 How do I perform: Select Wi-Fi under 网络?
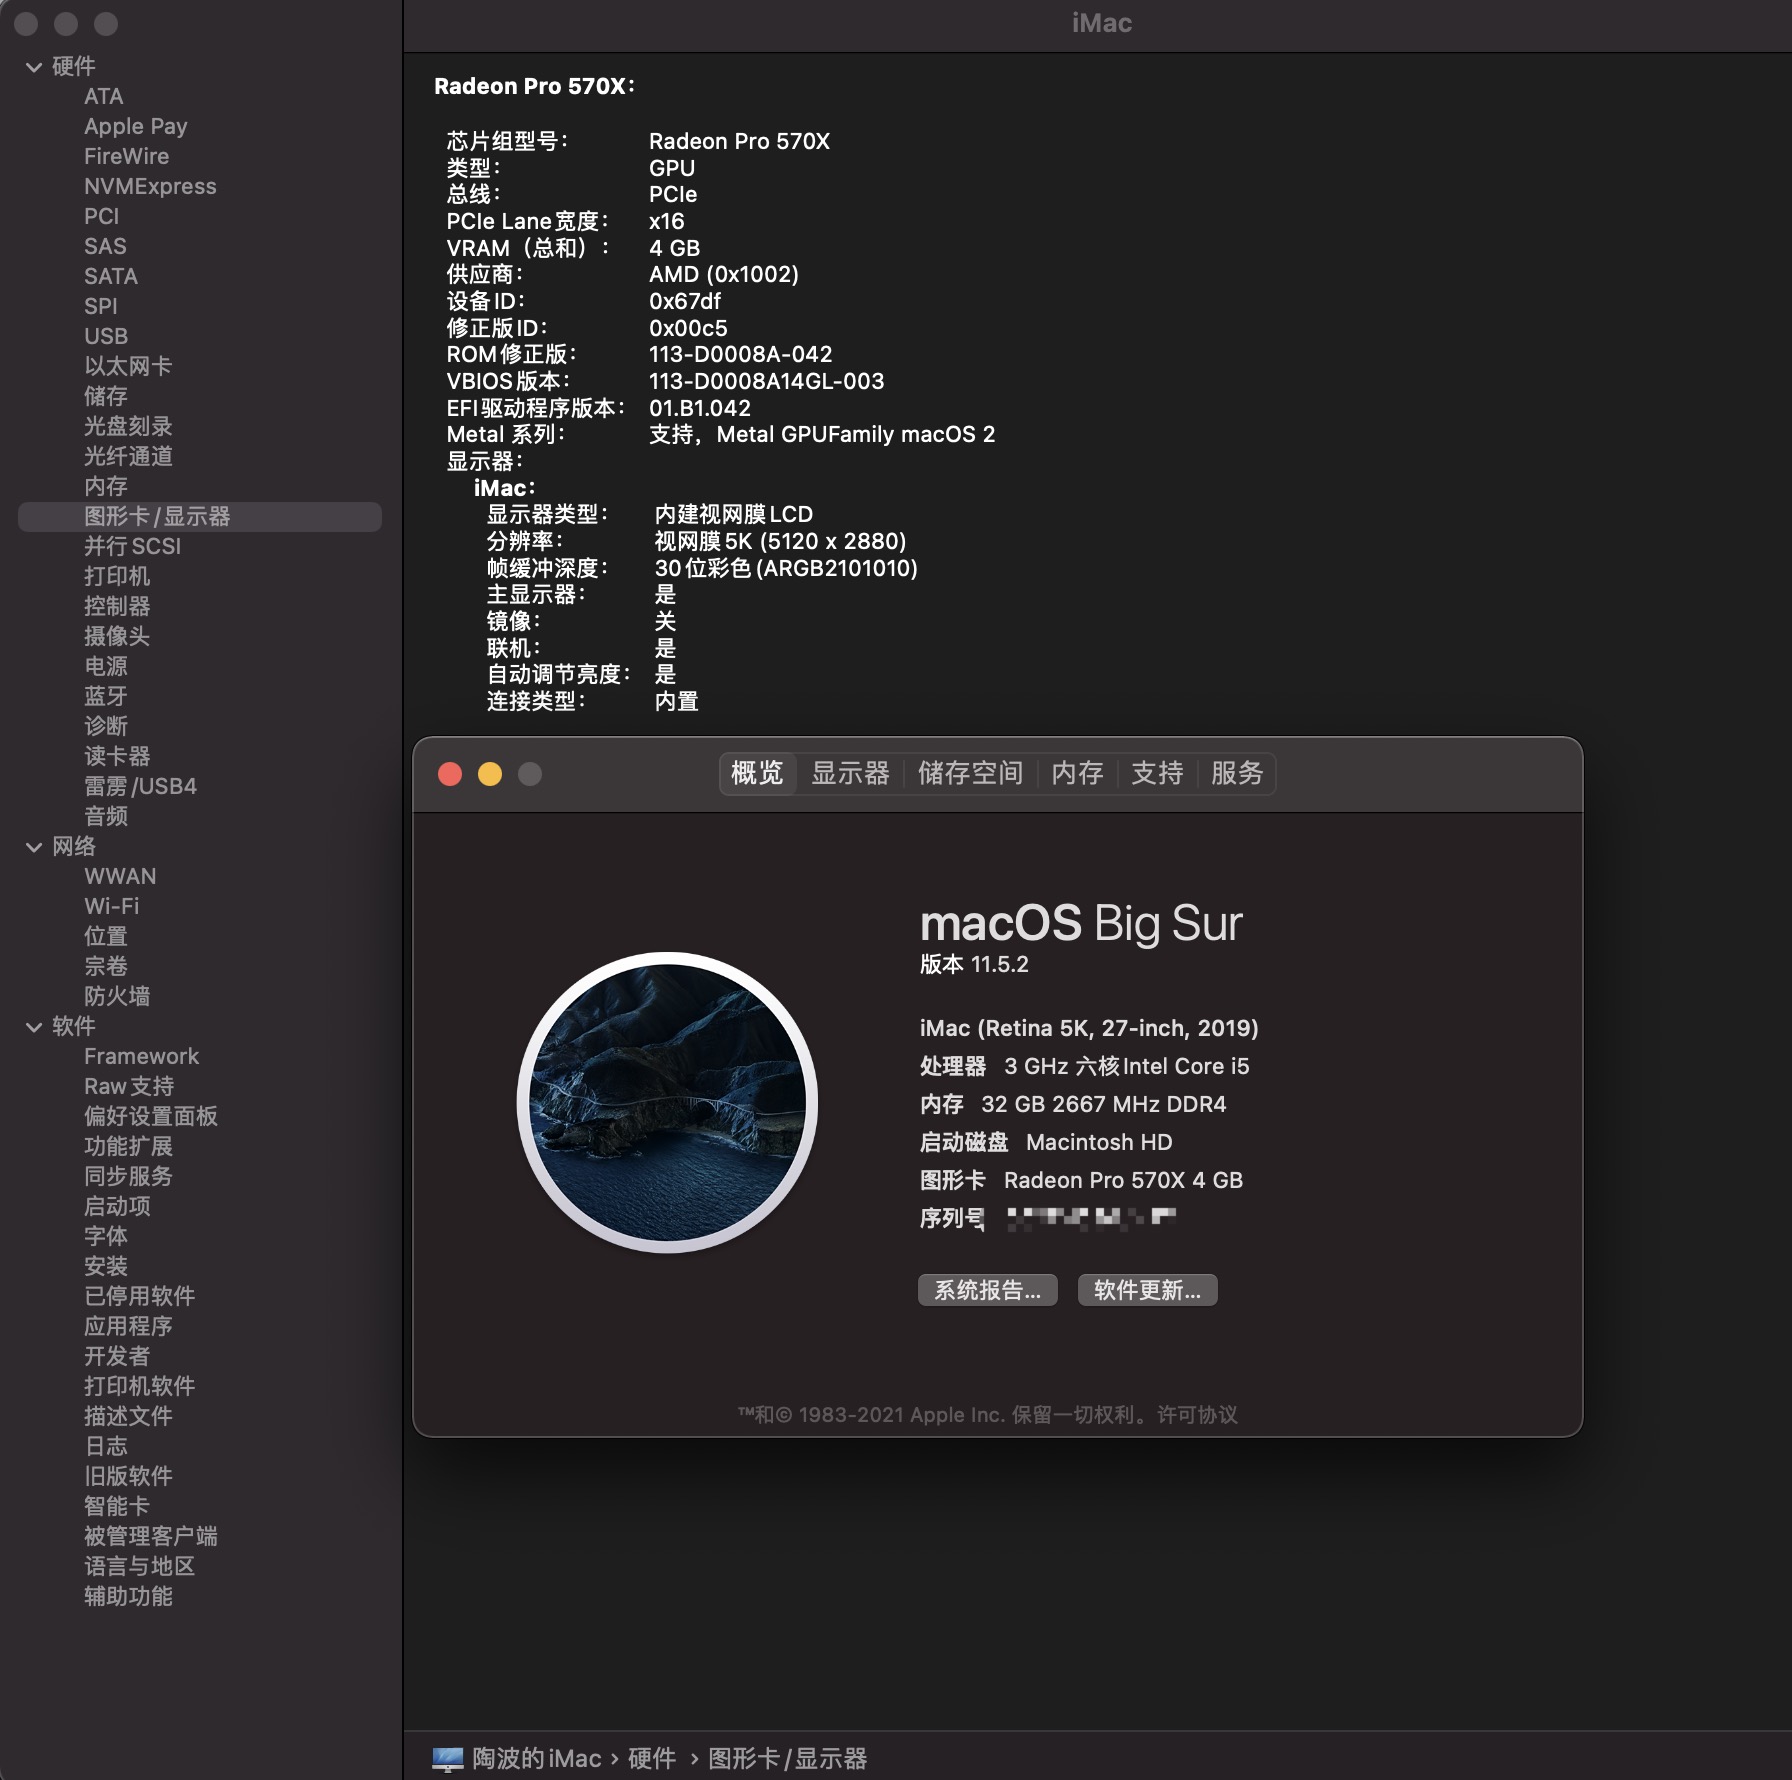coord(112,906)
